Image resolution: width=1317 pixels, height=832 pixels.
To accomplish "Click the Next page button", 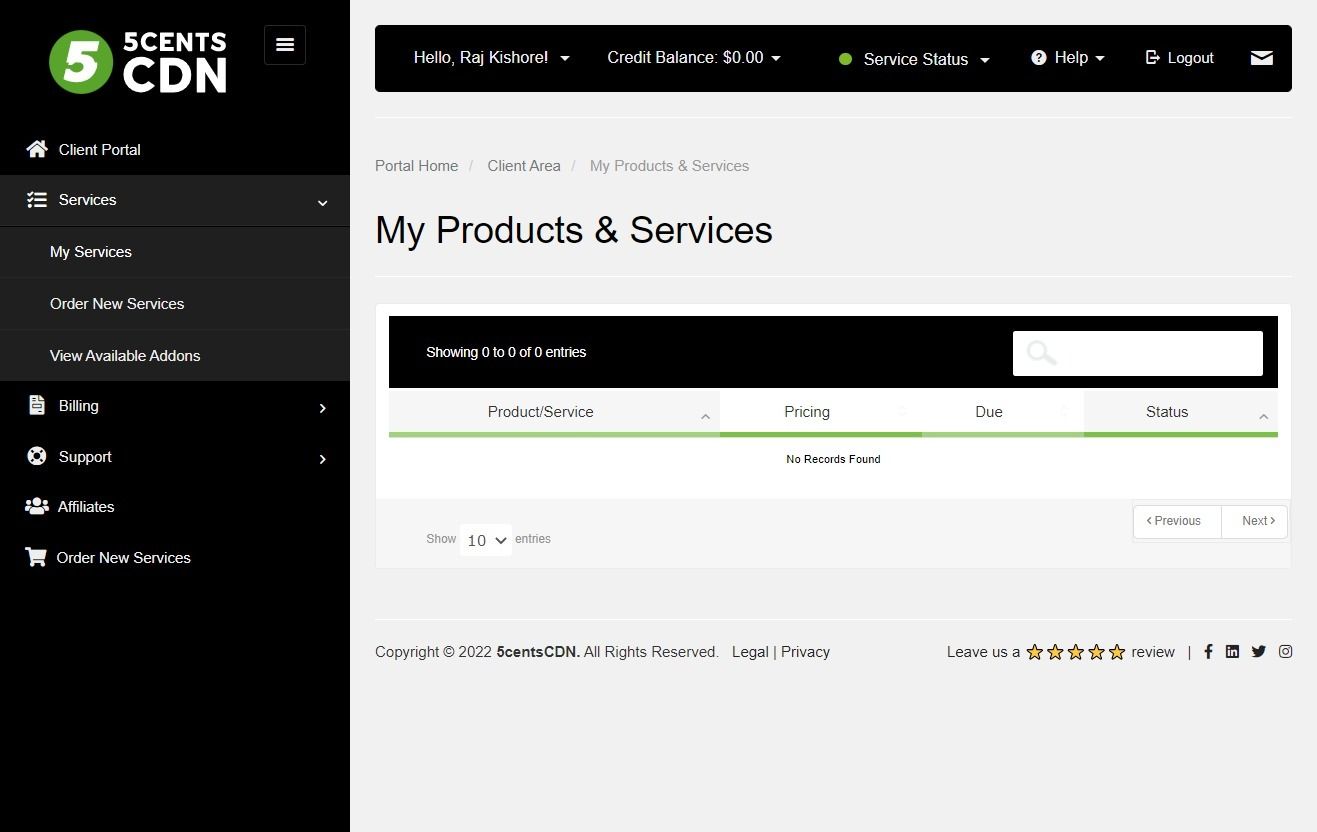I will (x=1255, y=521).
